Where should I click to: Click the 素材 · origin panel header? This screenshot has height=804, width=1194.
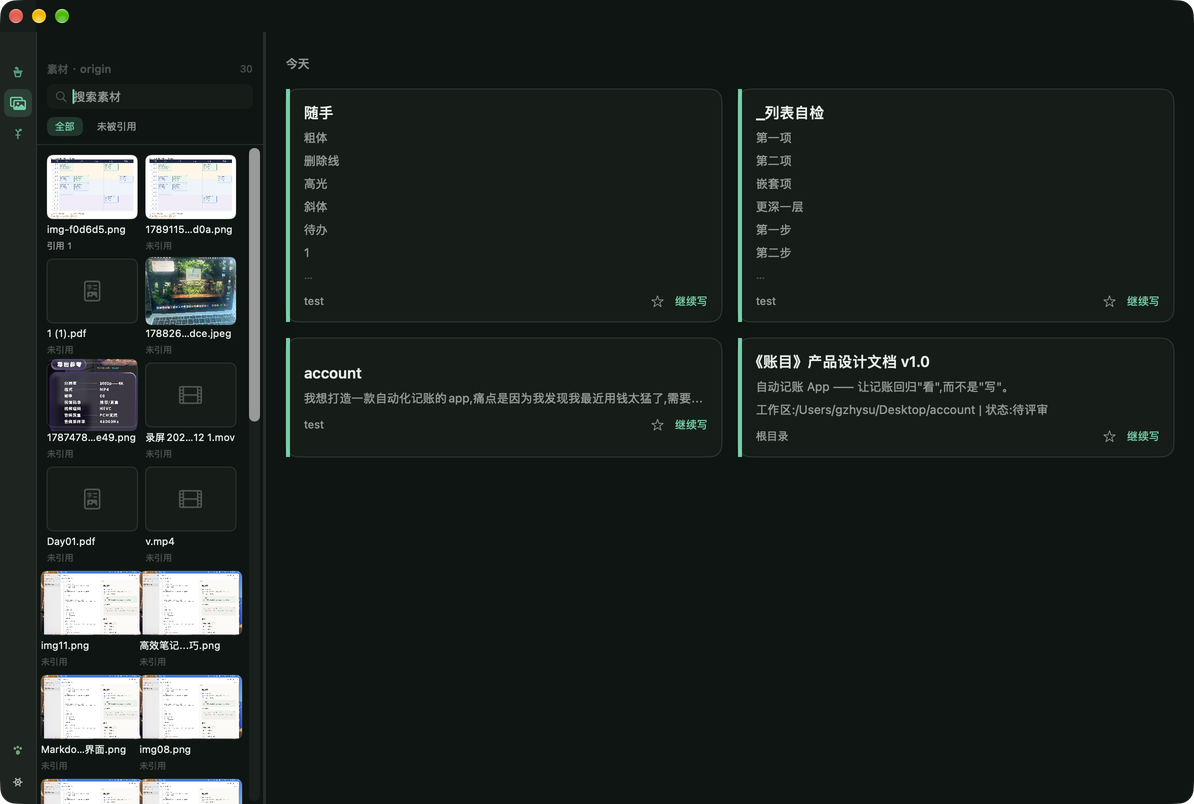(79, 69)
